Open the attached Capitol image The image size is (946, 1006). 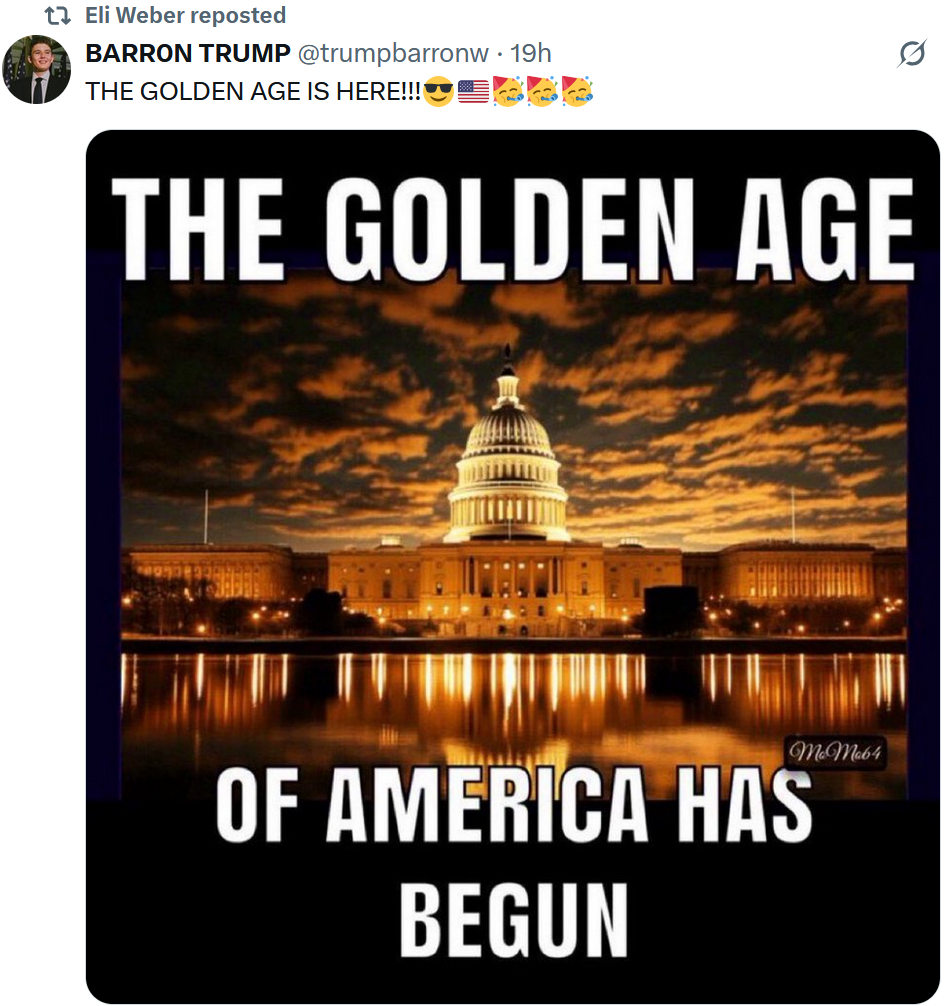513,567
